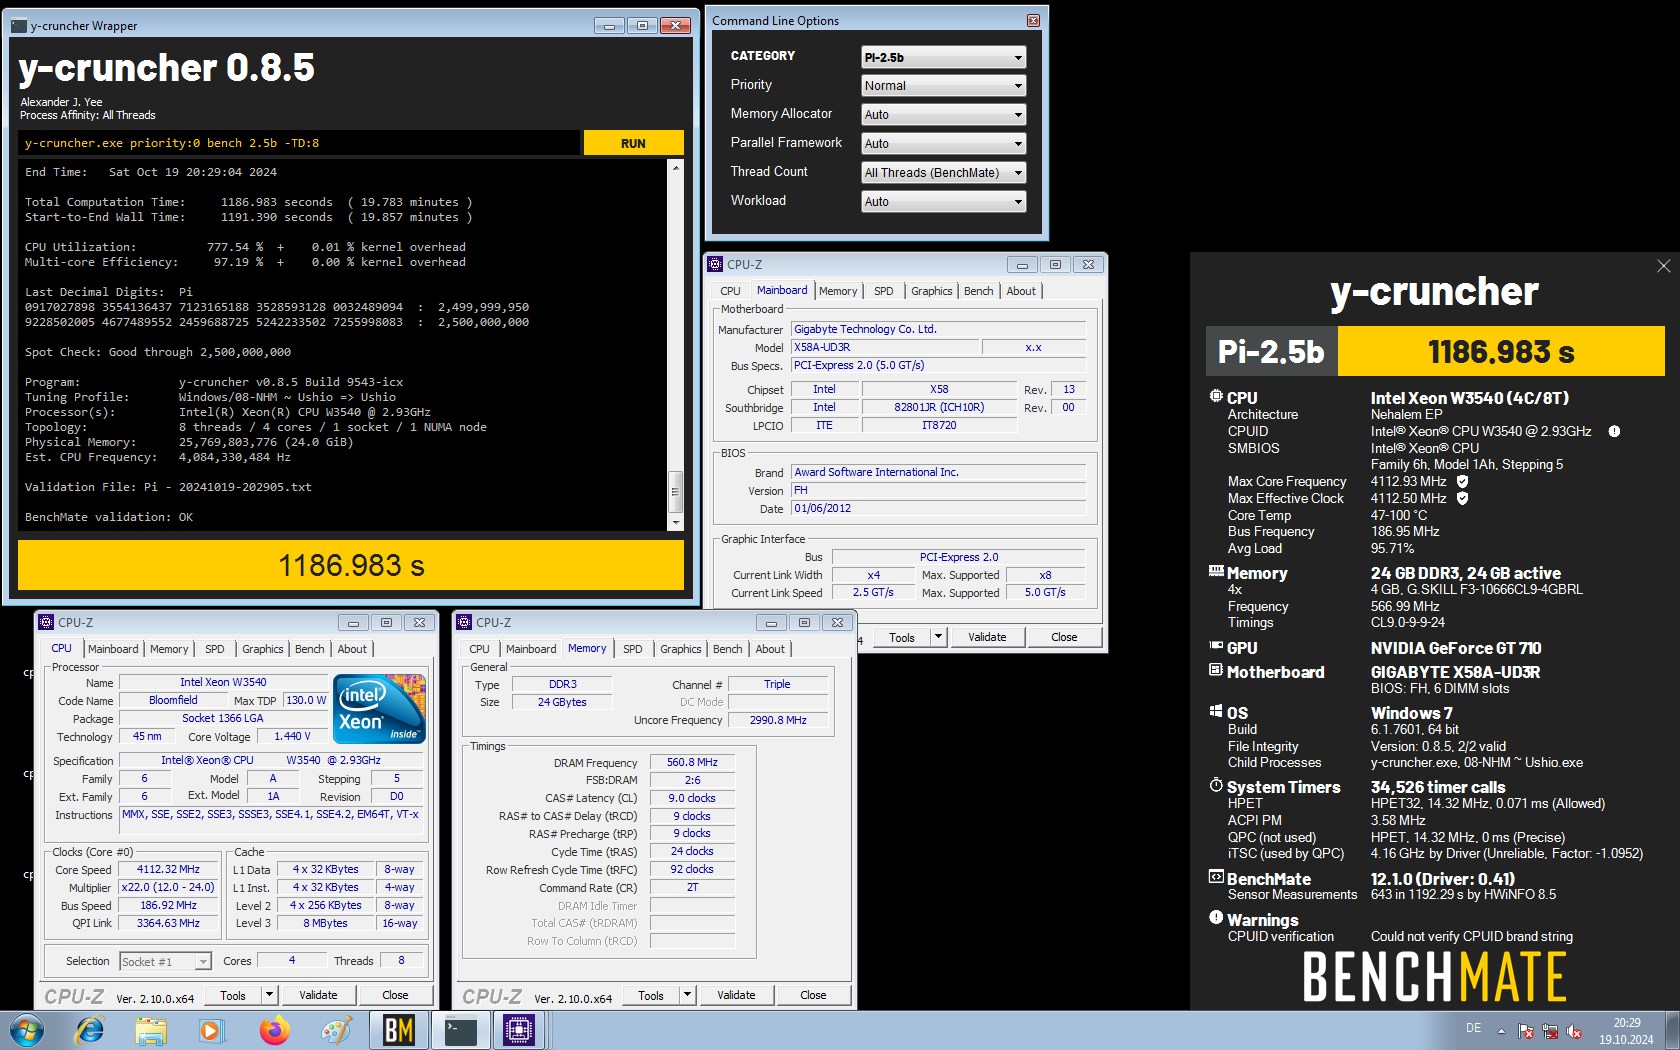Screen dimensions: 1680x1050
Task: Click the Warnings exclamation icon
Action: (x=1216, y=918)
